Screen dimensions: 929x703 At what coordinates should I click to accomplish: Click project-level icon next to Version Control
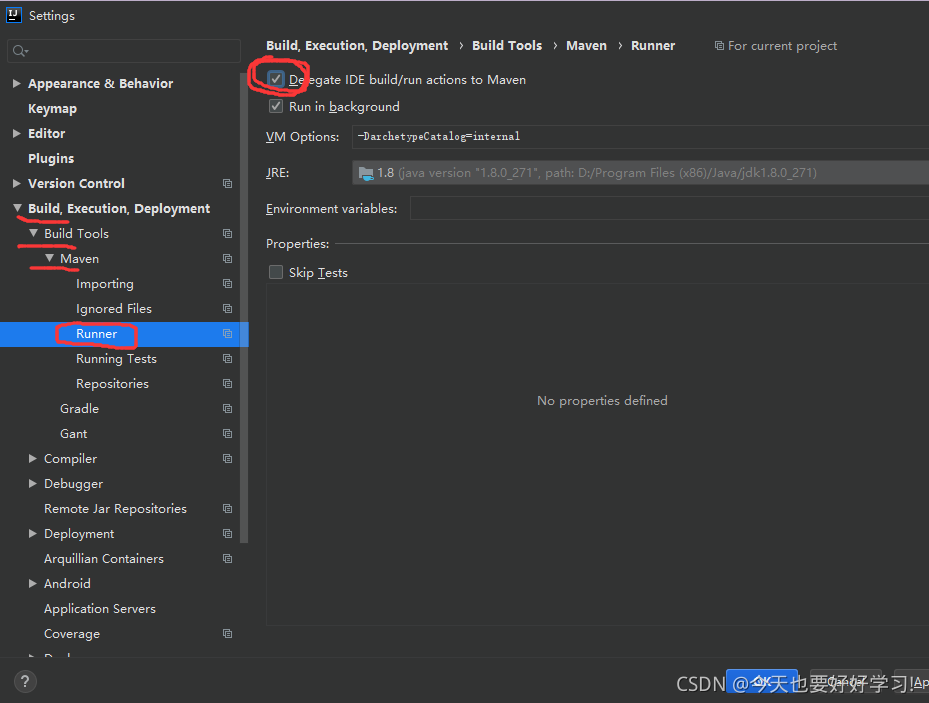(x=228, y=184)
